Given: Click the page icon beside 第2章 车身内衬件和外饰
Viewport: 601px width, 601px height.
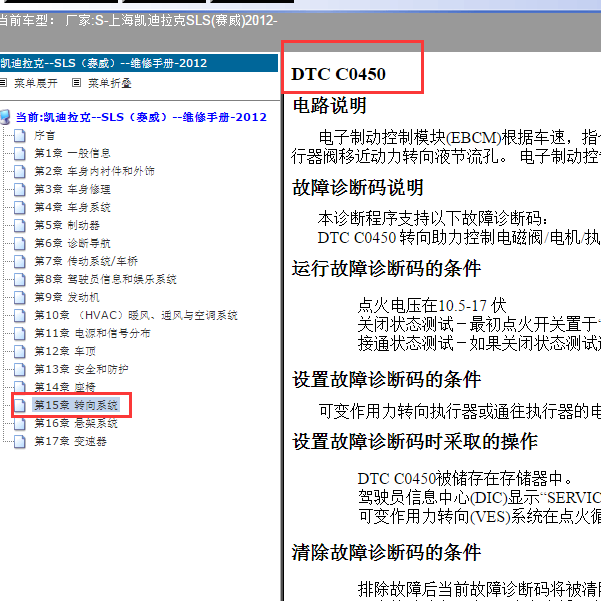Looking at the screenshot, I should 20,171.
